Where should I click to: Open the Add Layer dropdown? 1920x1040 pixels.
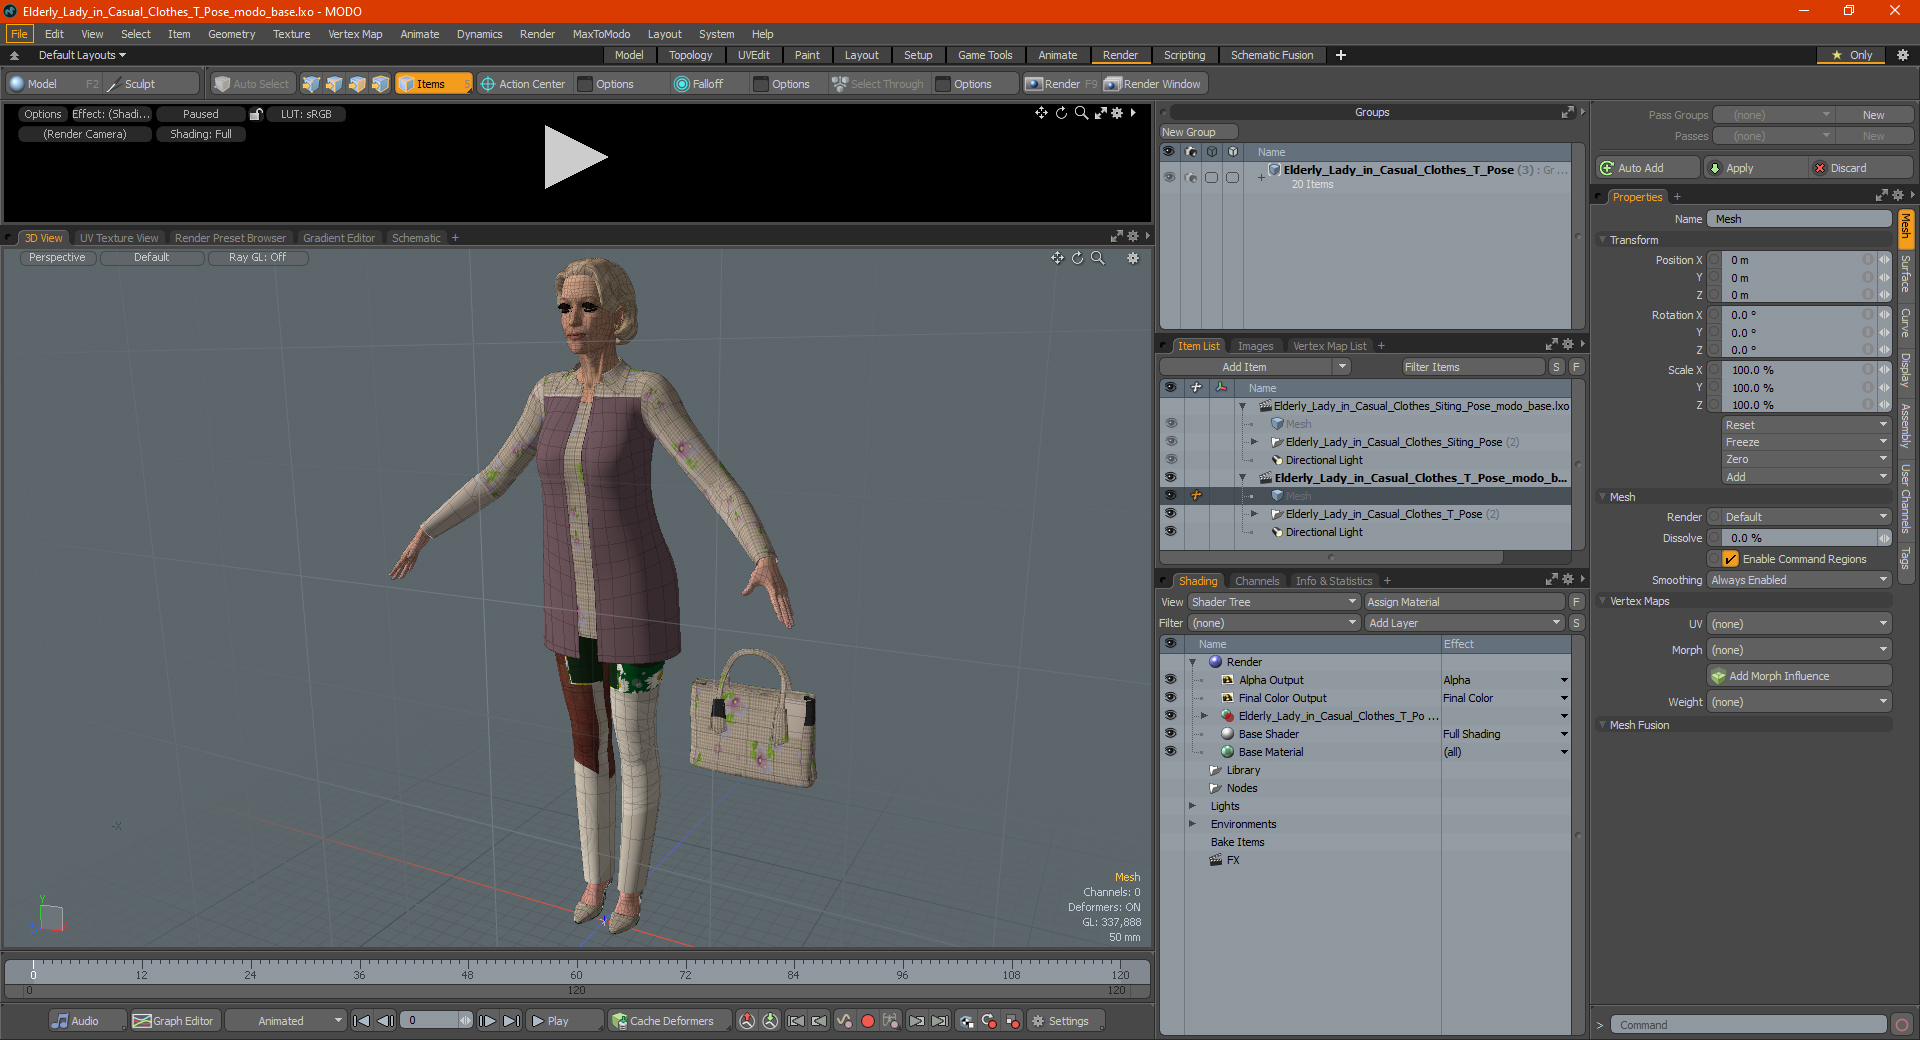click(x=1464, y=623)
